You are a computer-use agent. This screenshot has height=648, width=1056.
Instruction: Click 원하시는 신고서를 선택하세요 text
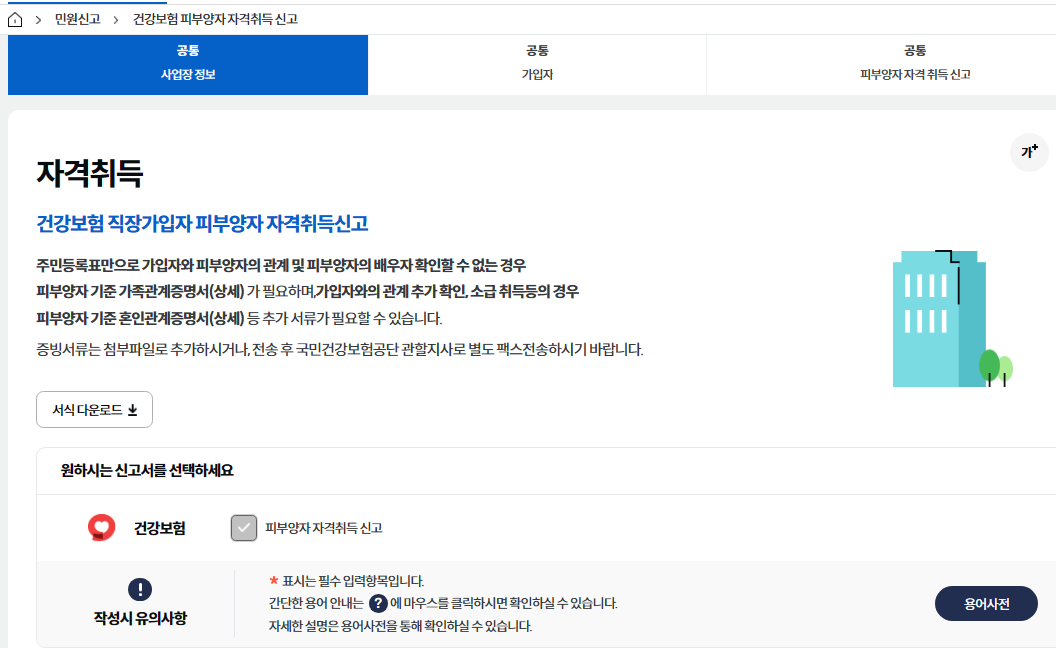[x=147, y=470]
